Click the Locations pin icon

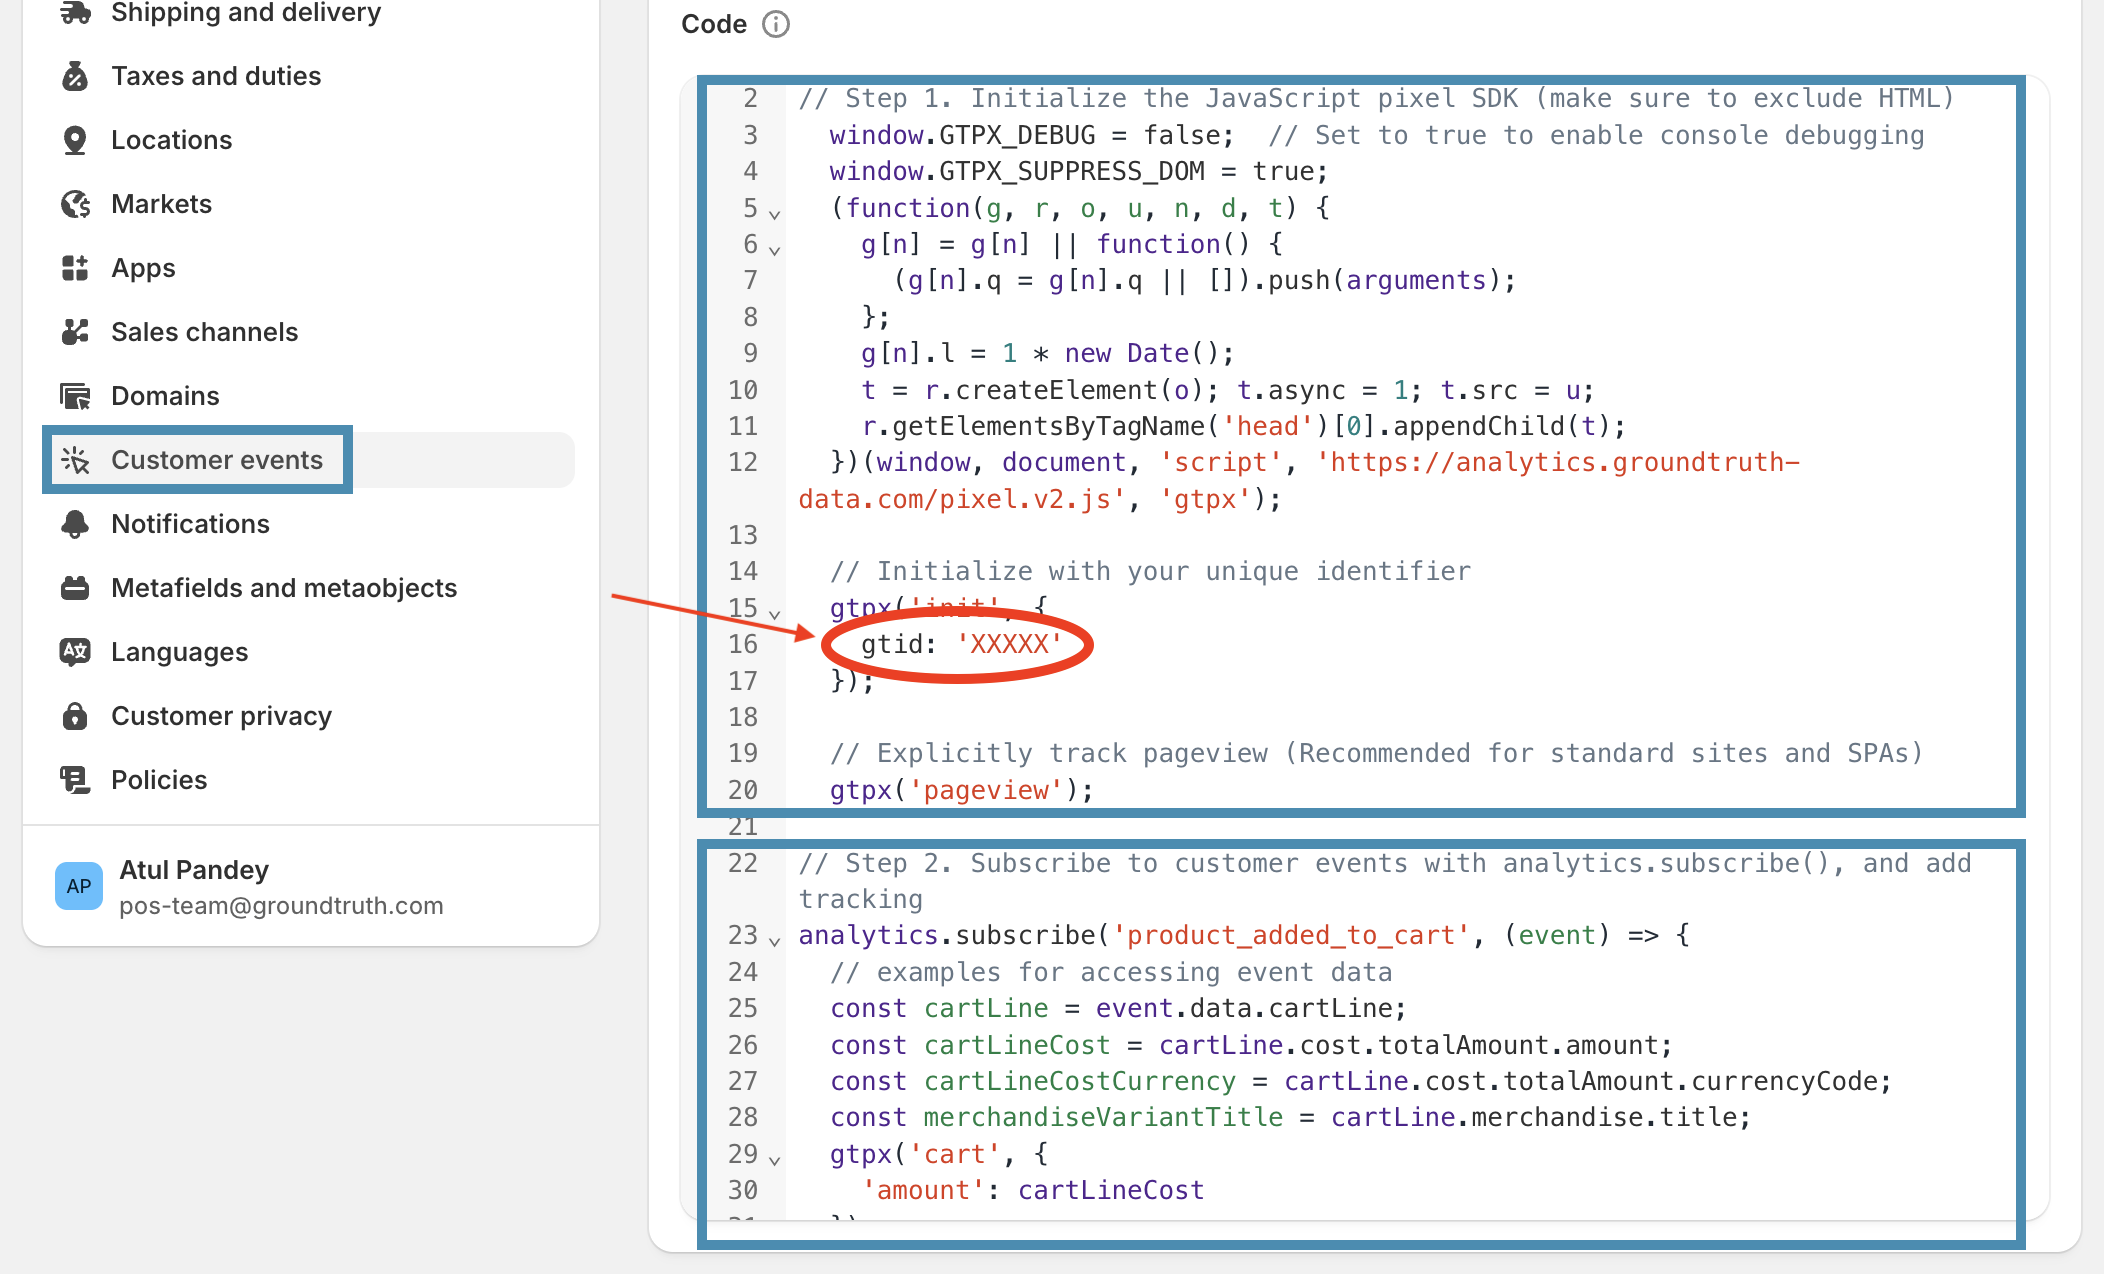pyautogui.click(x=75, y=140)
